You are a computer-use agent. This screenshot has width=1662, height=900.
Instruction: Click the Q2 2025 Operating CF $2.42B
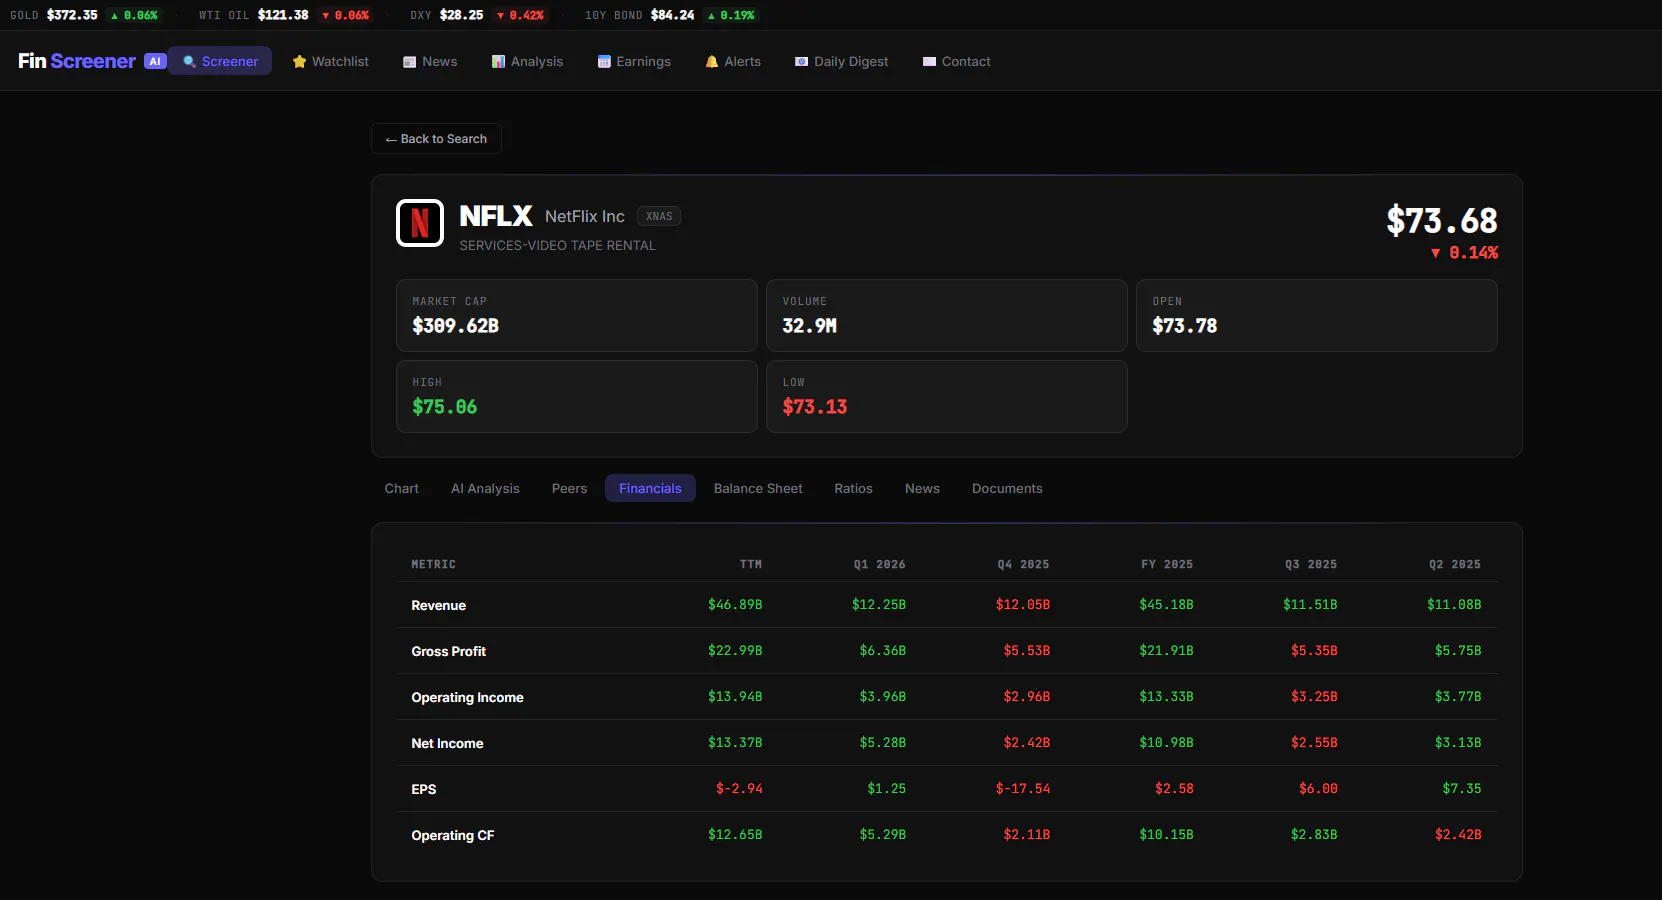[1458, 835]
